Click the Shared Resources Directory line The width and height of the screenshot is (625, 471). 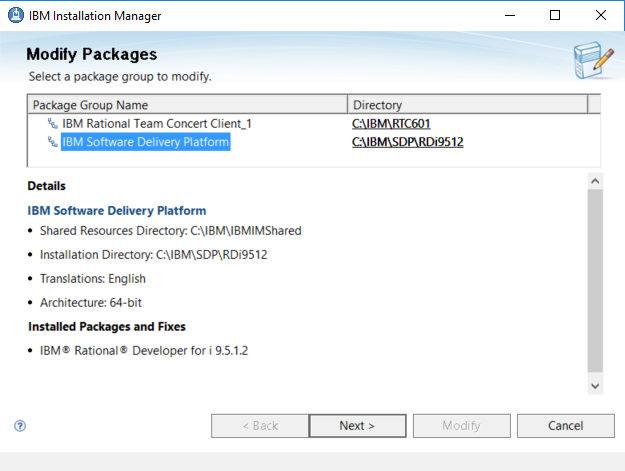pos(171,231)
